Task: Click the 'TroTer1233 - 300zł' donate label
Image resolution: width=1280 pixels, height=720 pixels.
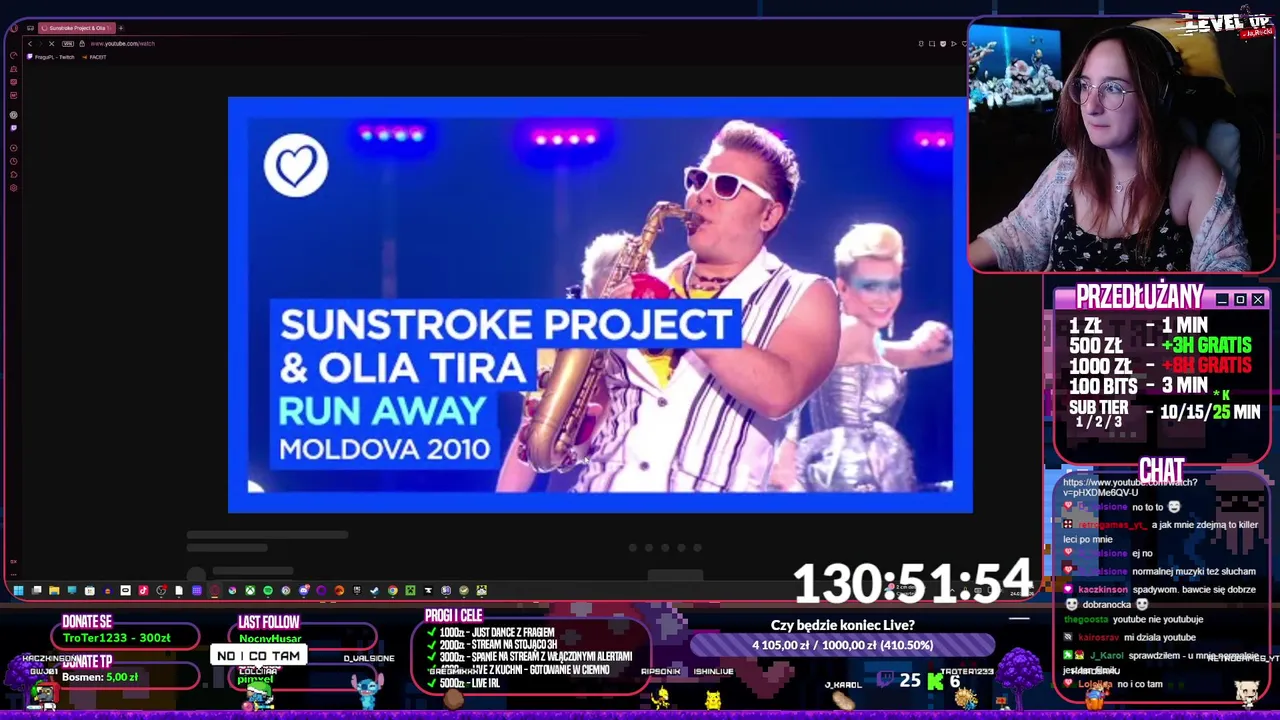Action: point(117,637)
